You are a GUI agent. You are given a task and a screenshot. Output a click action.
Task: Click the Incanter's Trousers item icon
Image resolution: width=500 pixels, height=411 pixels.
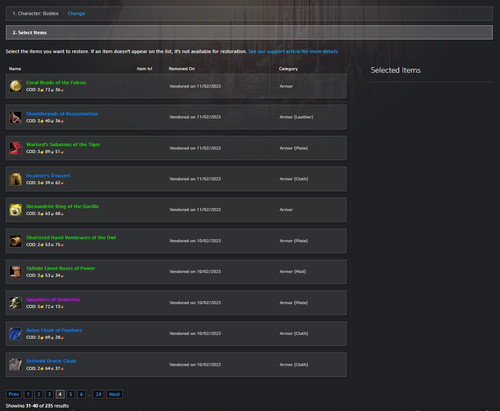pos(15,179)
